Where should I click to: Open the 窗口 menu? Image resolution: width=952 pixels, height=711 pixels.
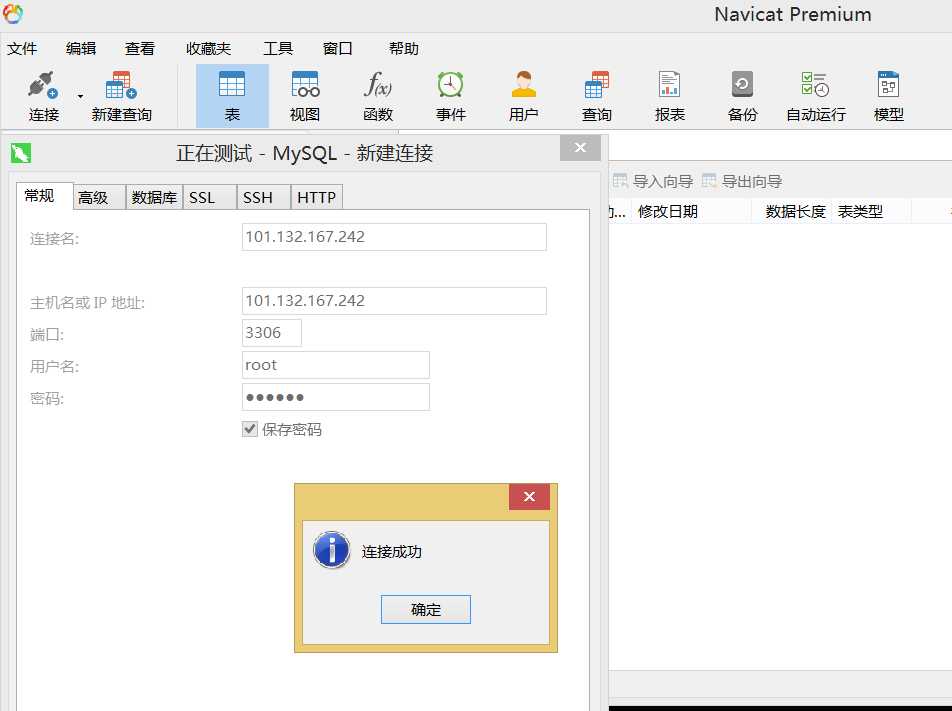pyautogui.click(x=338, y=49)
